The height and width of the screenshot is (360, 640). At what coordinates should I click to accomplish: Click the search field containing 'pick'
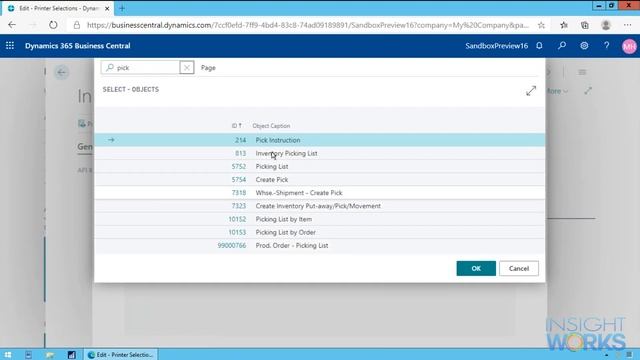coord(141,68)
